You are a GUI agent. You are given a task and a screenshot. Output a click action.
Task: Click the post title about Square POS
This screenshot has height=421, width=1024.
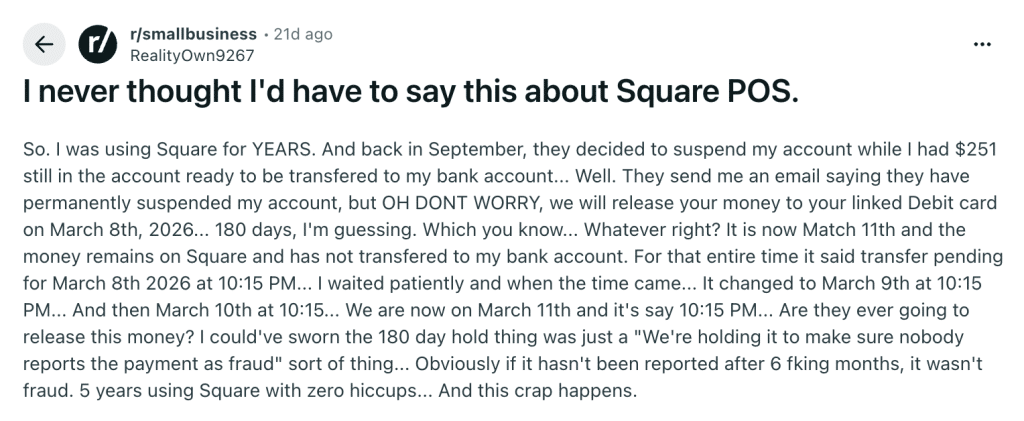click(x=410, y=93)
